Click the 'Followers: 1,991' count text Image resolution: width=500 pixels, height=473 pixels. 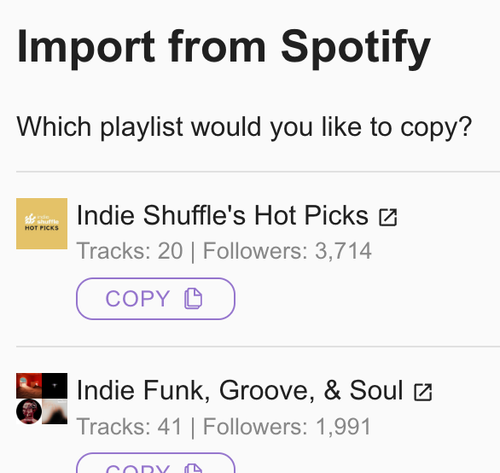287,426
